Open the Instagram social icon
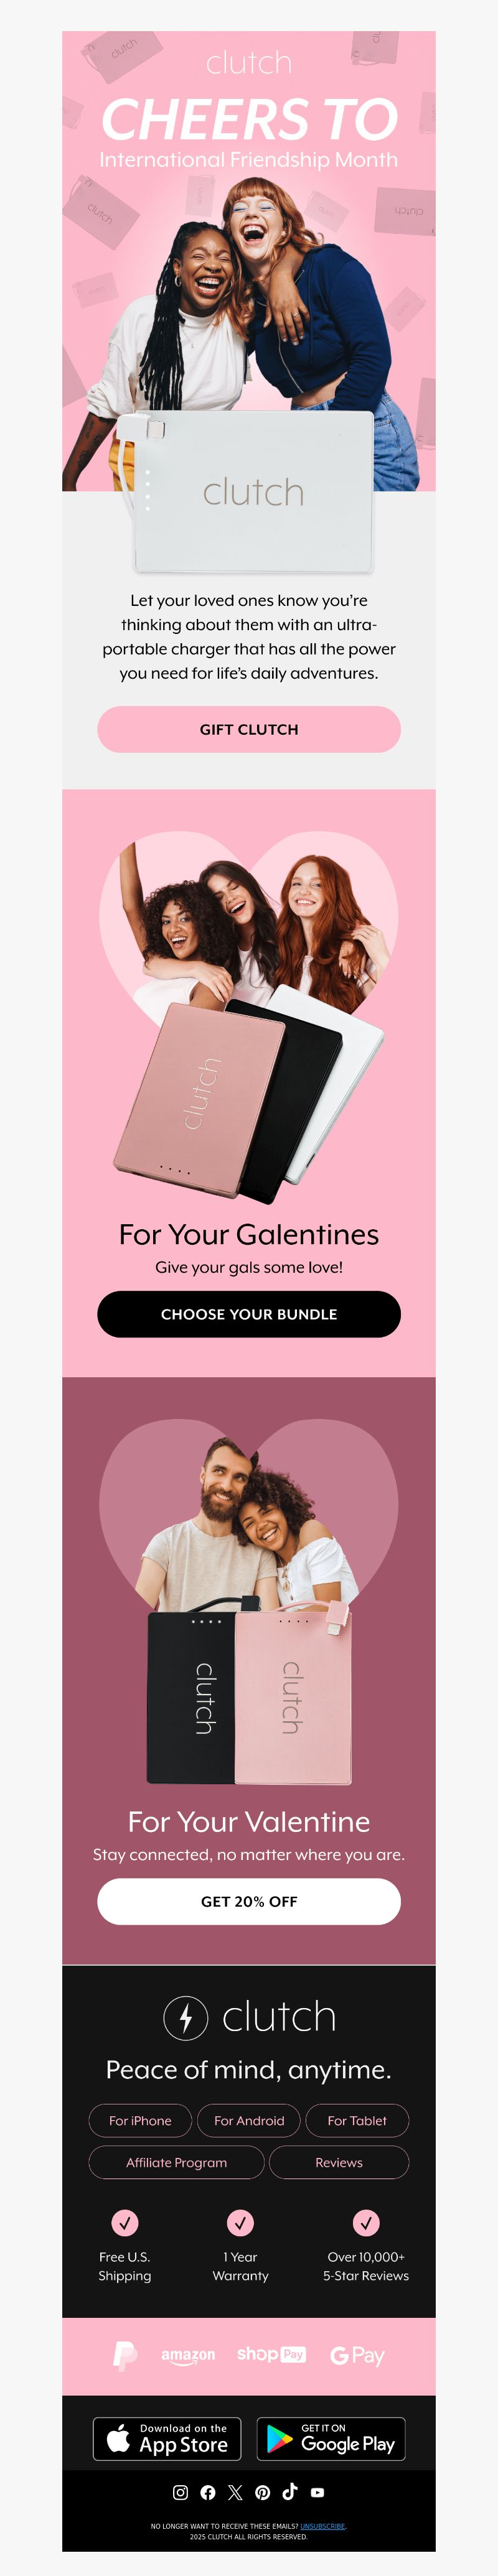 tap(180, 2492)
